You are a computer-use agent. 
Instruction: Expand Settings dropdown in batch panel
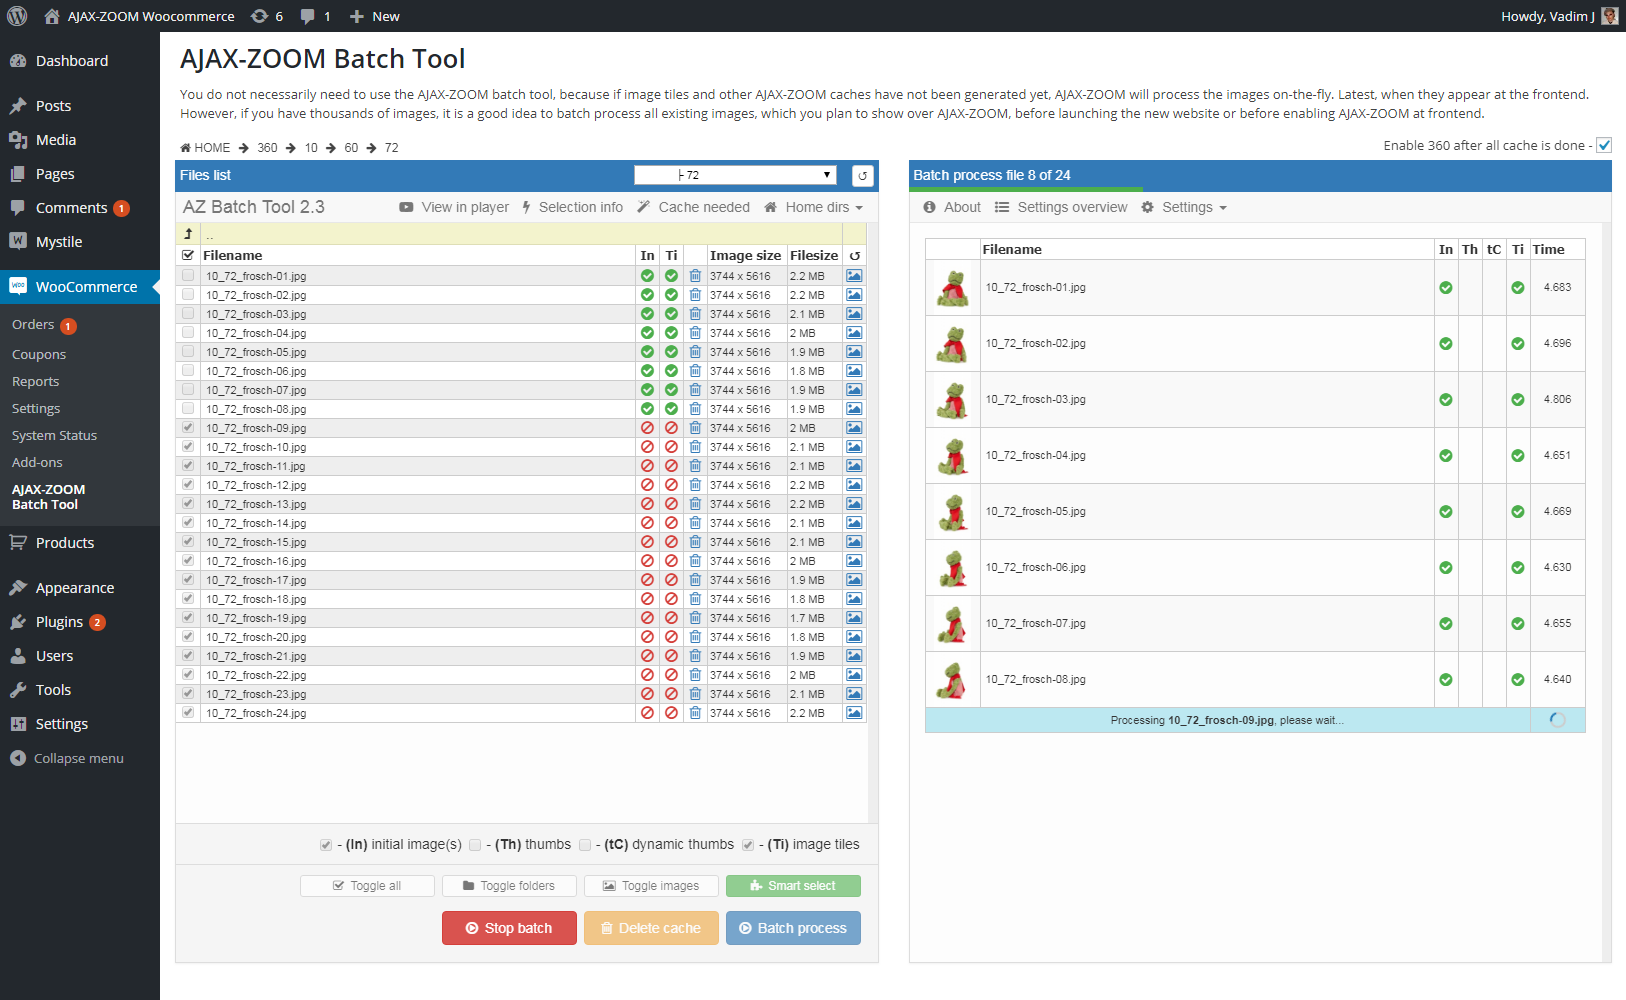tap(1184, 207)
